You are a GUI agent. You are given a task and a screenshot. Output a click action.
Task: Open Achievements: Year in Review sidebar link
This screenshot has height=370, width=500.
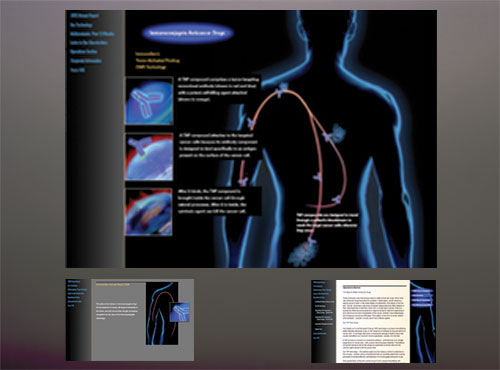92,34
